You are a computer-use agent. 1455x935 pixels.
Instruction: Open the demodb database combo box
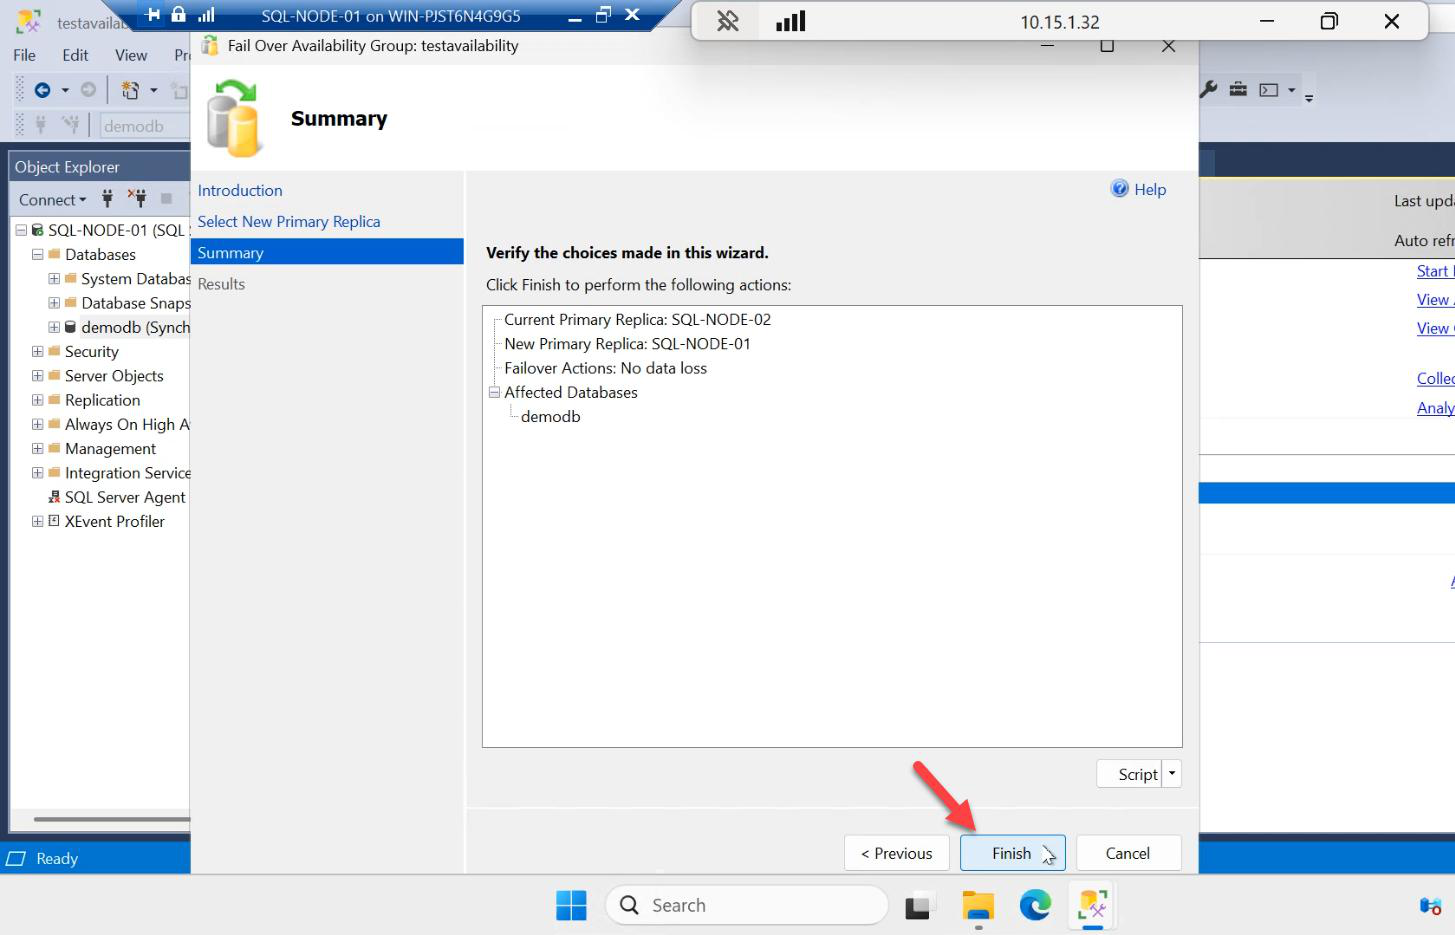[146, 125]
